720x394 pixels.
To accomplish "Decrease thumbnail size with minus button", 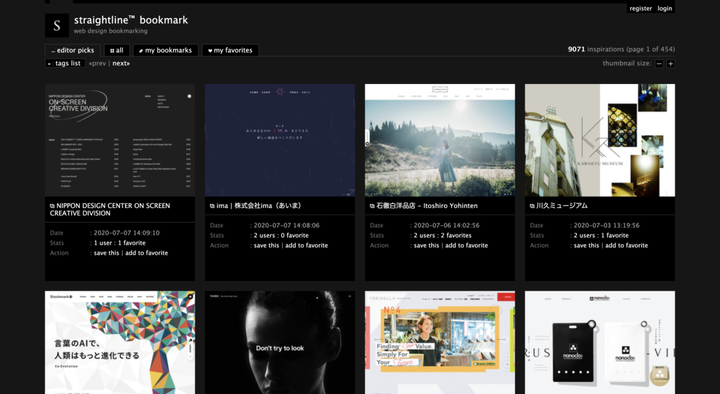I will pos(659,64).
